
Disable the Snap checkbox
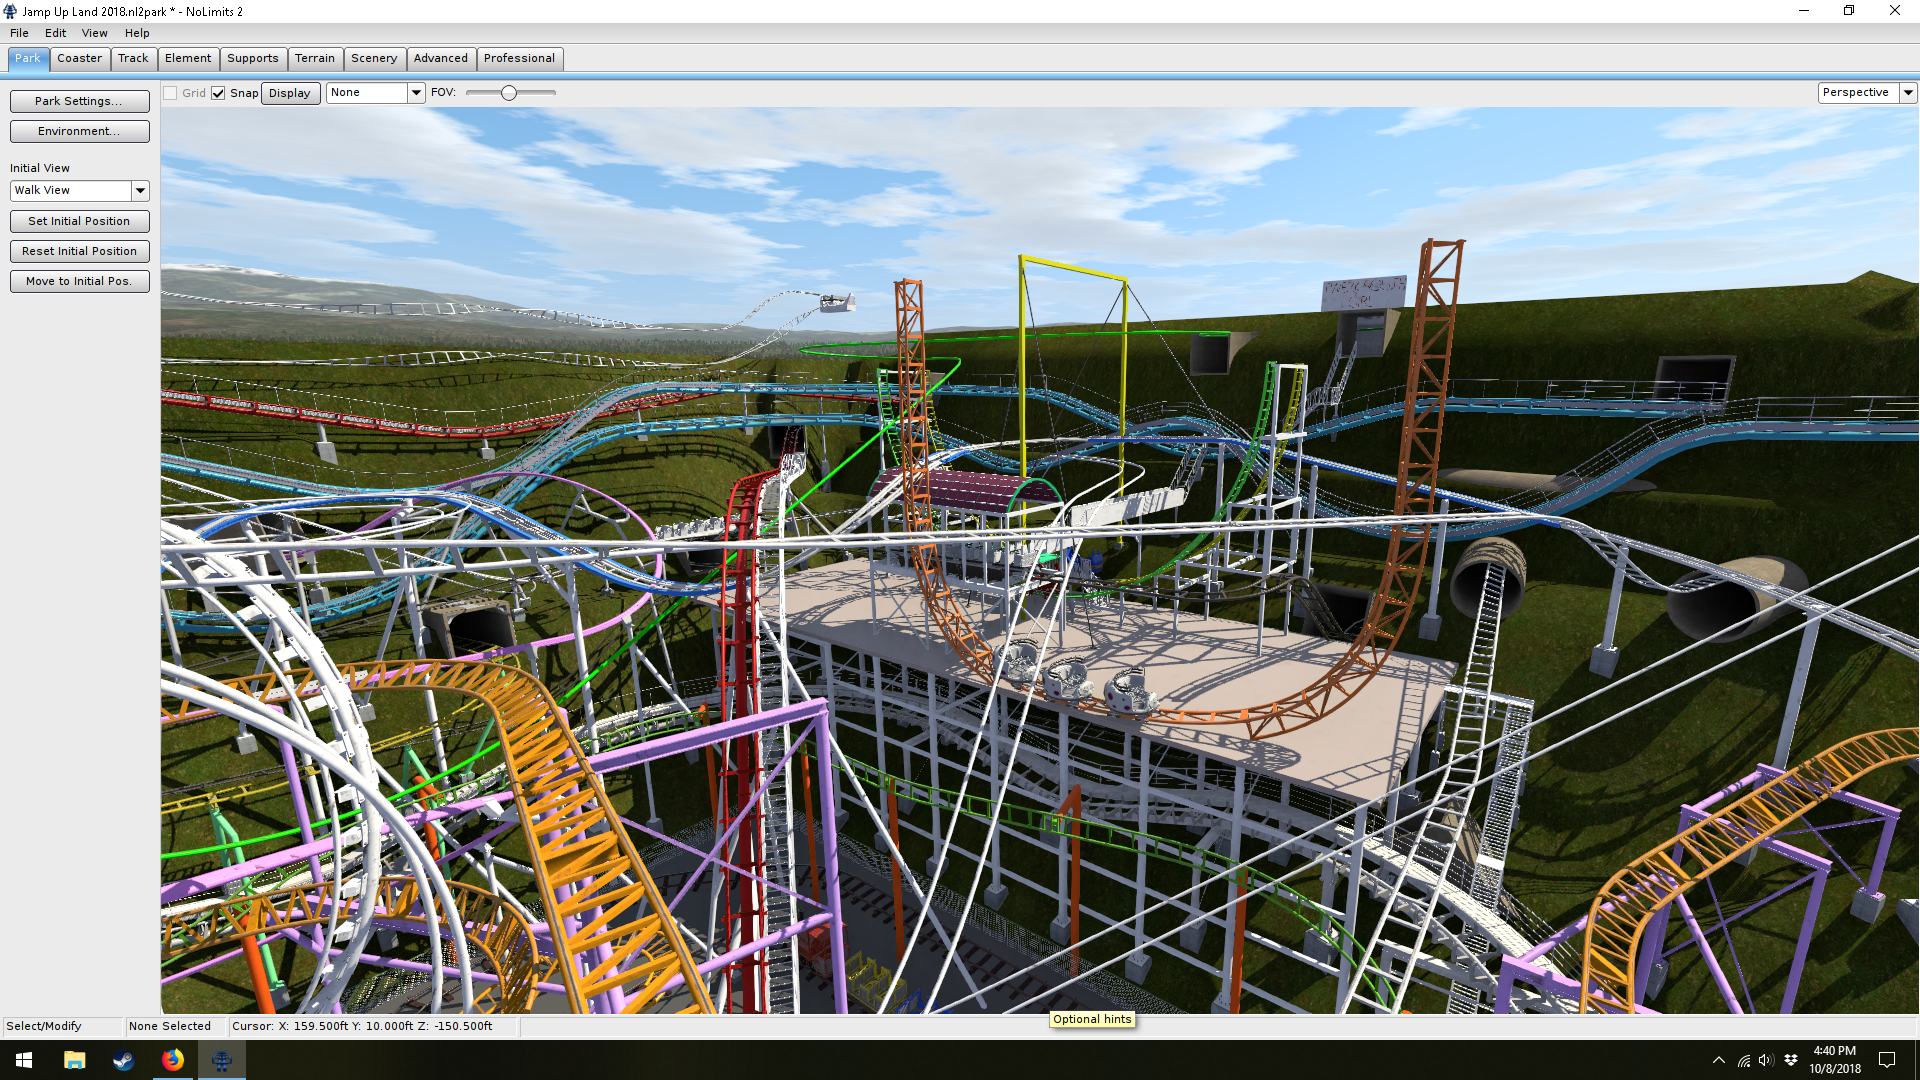tap(218, 93)
